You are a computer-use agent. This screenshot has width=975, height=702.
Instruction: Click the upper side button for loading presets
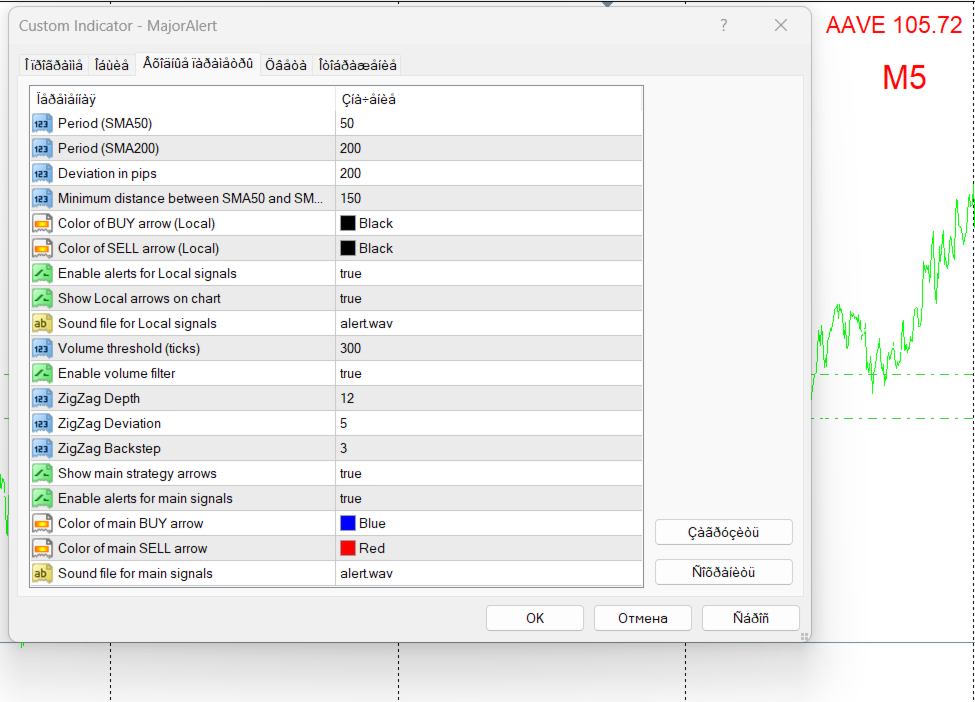pos(724,532)
